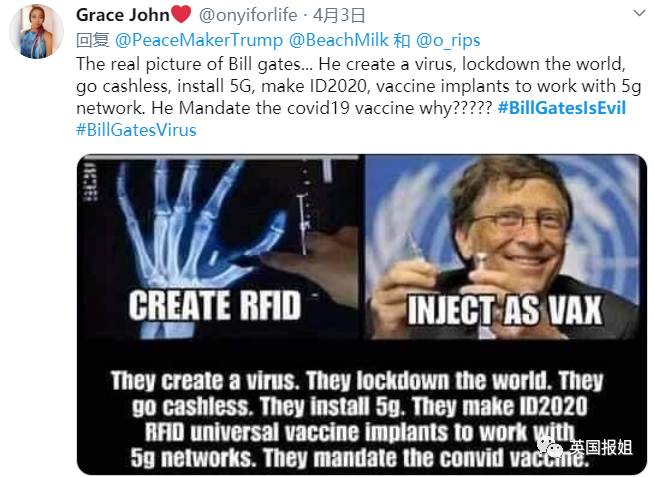Open the @PeaceMakerTrump mention

199,40
